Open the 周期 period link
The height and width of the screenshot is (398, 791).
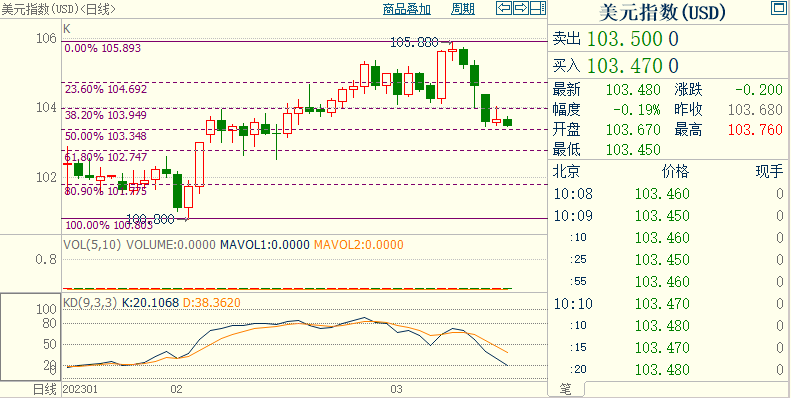click(463, 9)
